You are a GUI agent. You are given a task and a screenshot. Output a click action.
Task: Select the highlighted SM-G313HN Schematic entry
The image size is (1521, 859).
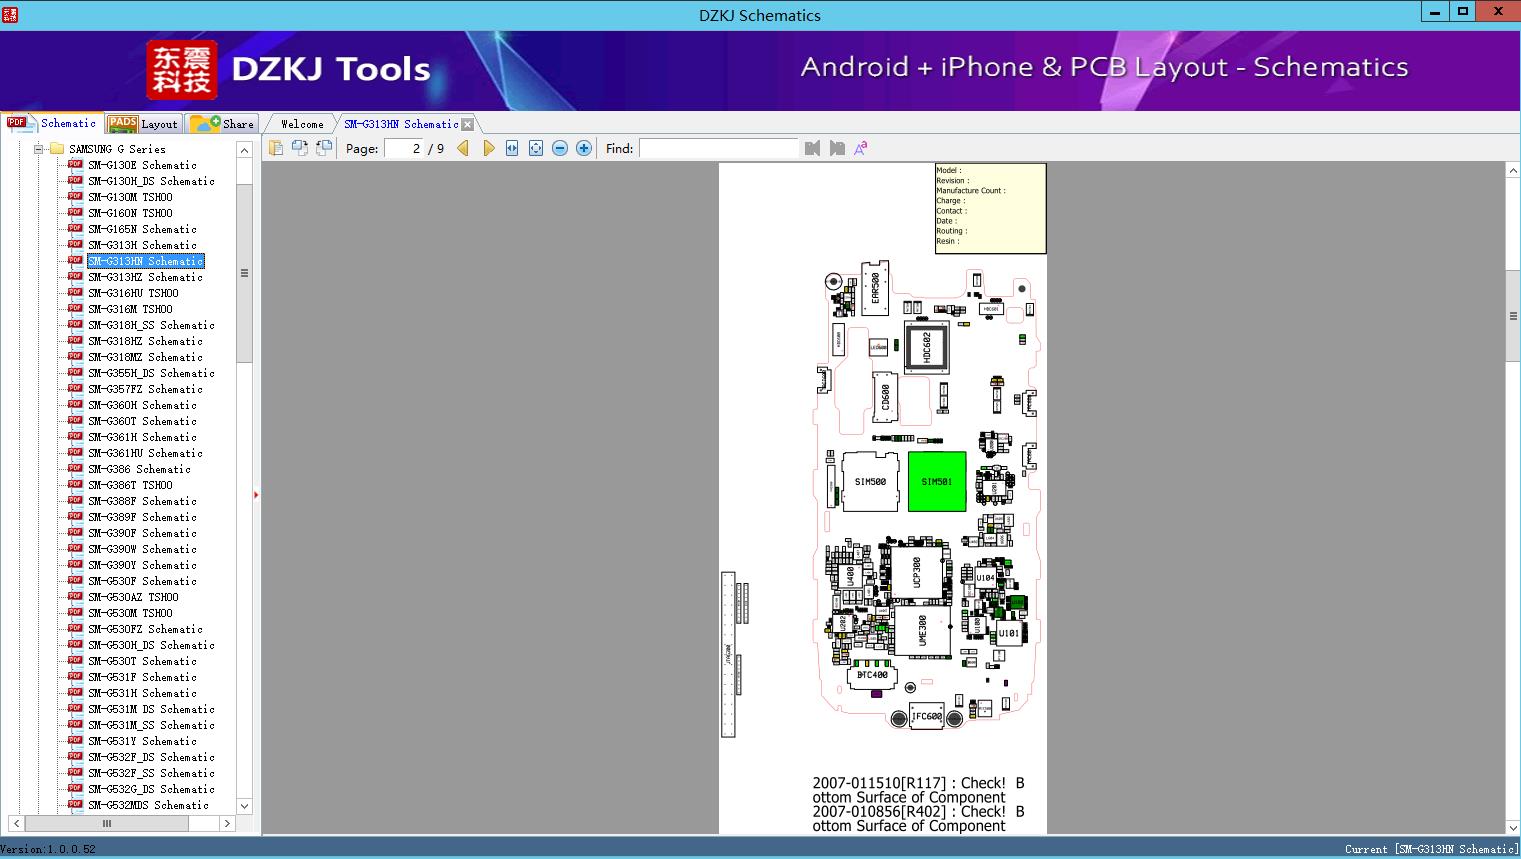pyautogui.click(x=146, y=261)
